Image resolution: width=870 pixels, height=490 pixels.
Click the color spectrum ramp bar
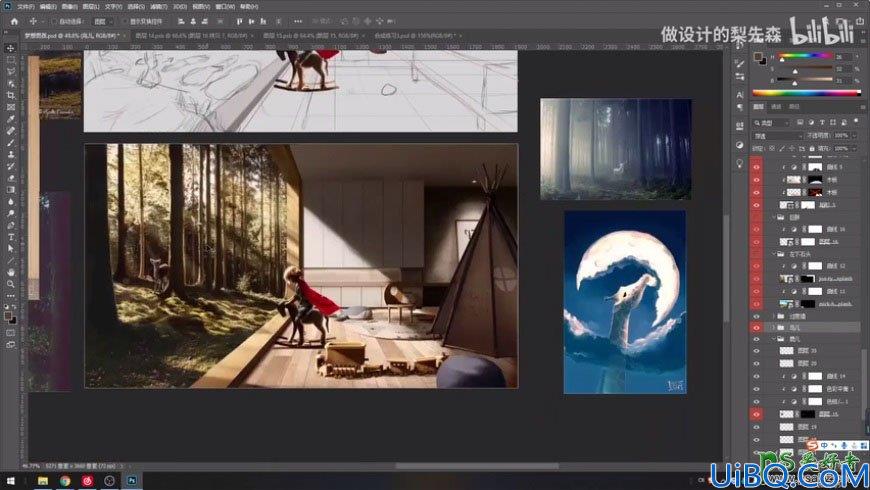click(x=807, y=93)
